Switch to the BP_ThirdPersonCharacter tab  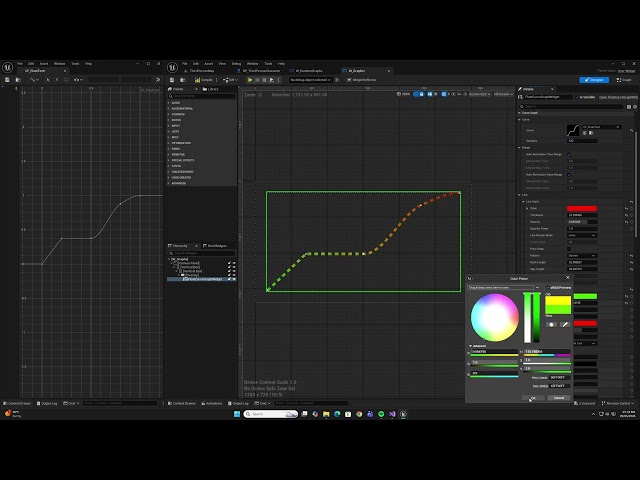(x=260, y=71)
